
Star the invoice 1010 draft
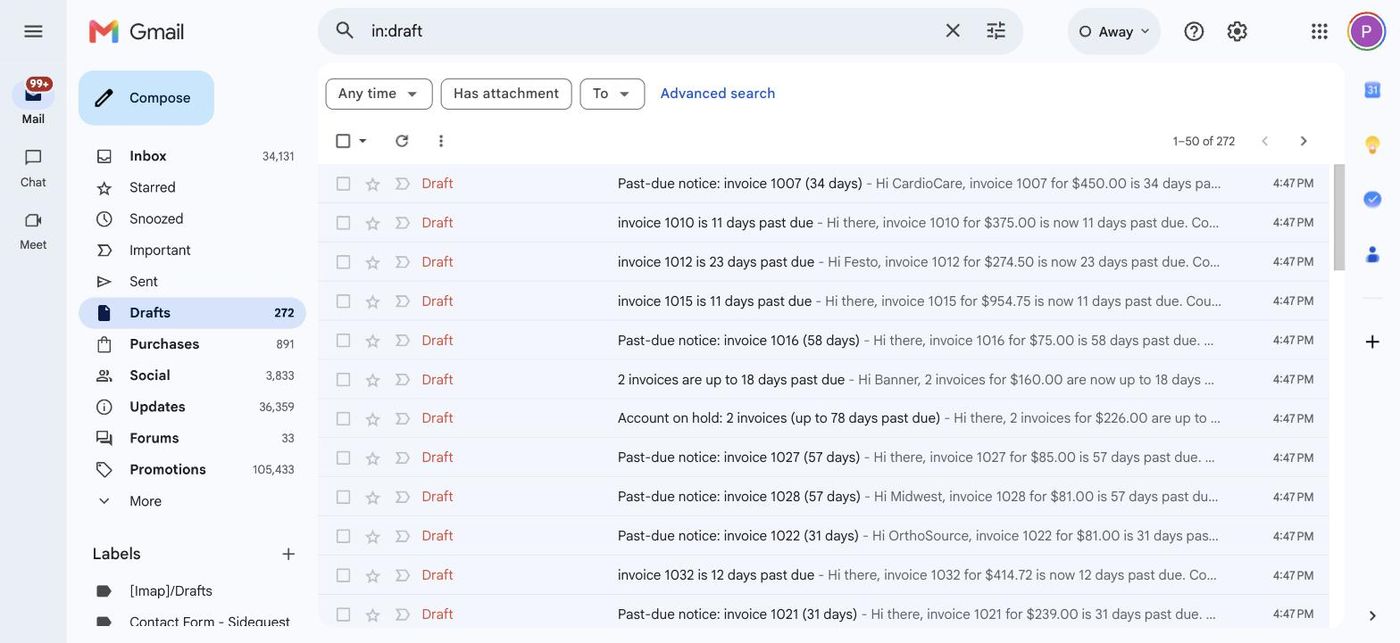tap(372, 223)
